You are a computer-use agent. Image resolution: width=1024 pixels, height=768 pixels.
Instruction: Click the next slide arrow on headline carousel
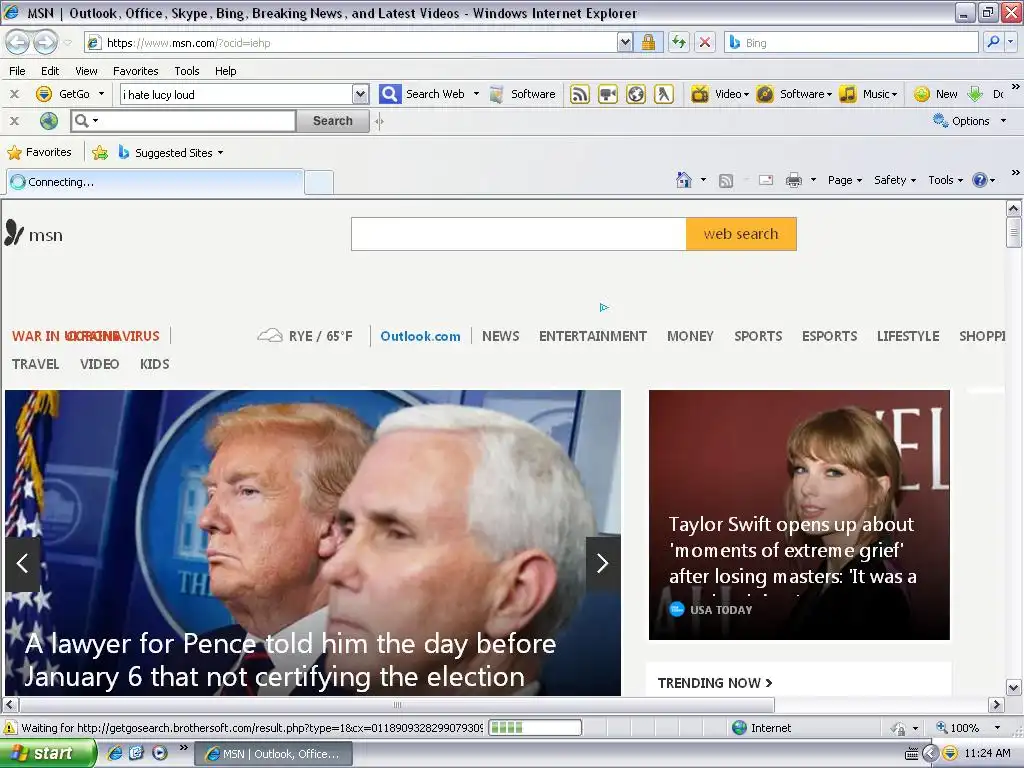point(602,564)
